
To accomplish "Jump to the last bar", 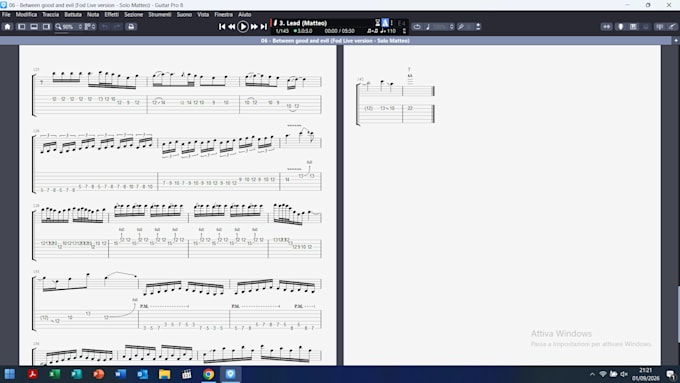I will point(264,26).
